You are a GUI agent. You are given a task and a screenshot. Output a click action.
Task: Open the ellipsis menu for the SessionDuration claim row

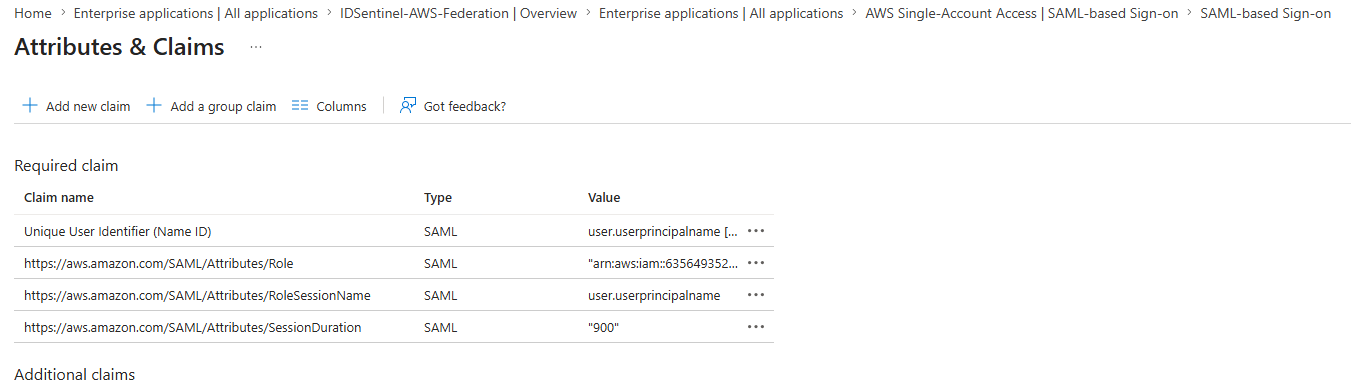tap(756, 327)
